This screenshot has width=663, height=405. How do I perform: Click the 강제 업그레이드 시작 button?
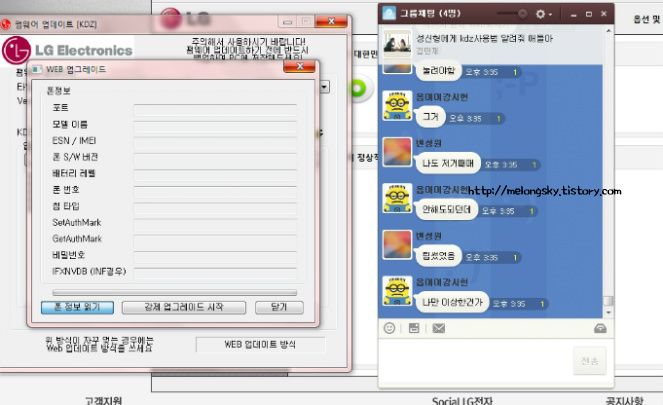pyautogui.click(x=184, y=307)
